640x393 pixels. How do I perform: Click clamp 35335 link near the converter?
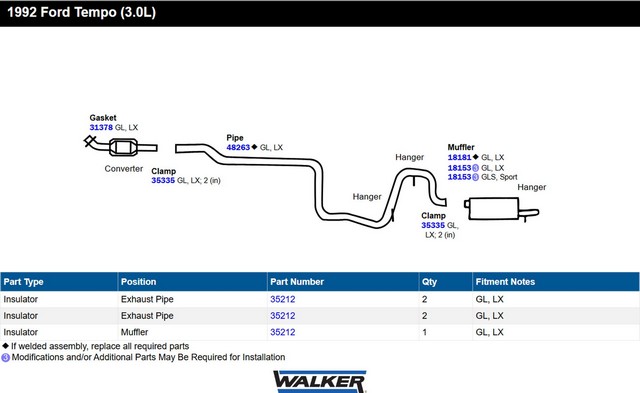tap(163, 180)
